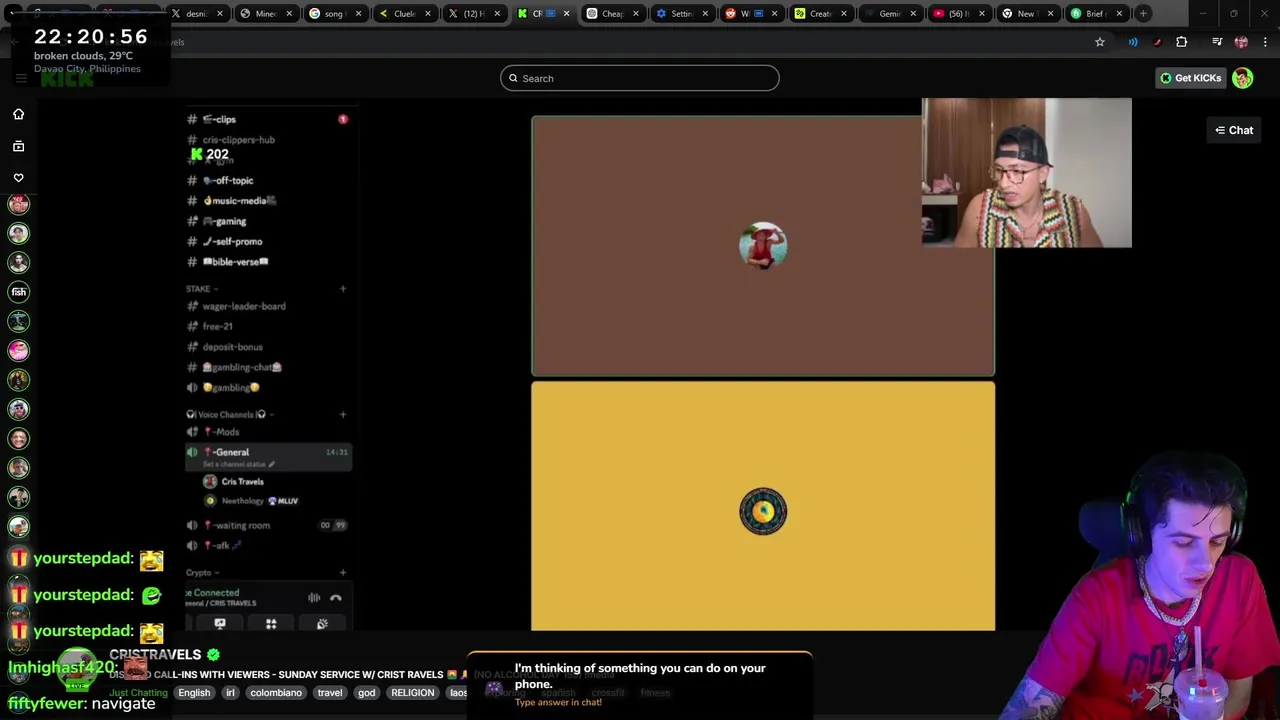1280x720 pixels.
Task: Open the CRISTRAVELS channel name
Action: (x=155, y=654)
